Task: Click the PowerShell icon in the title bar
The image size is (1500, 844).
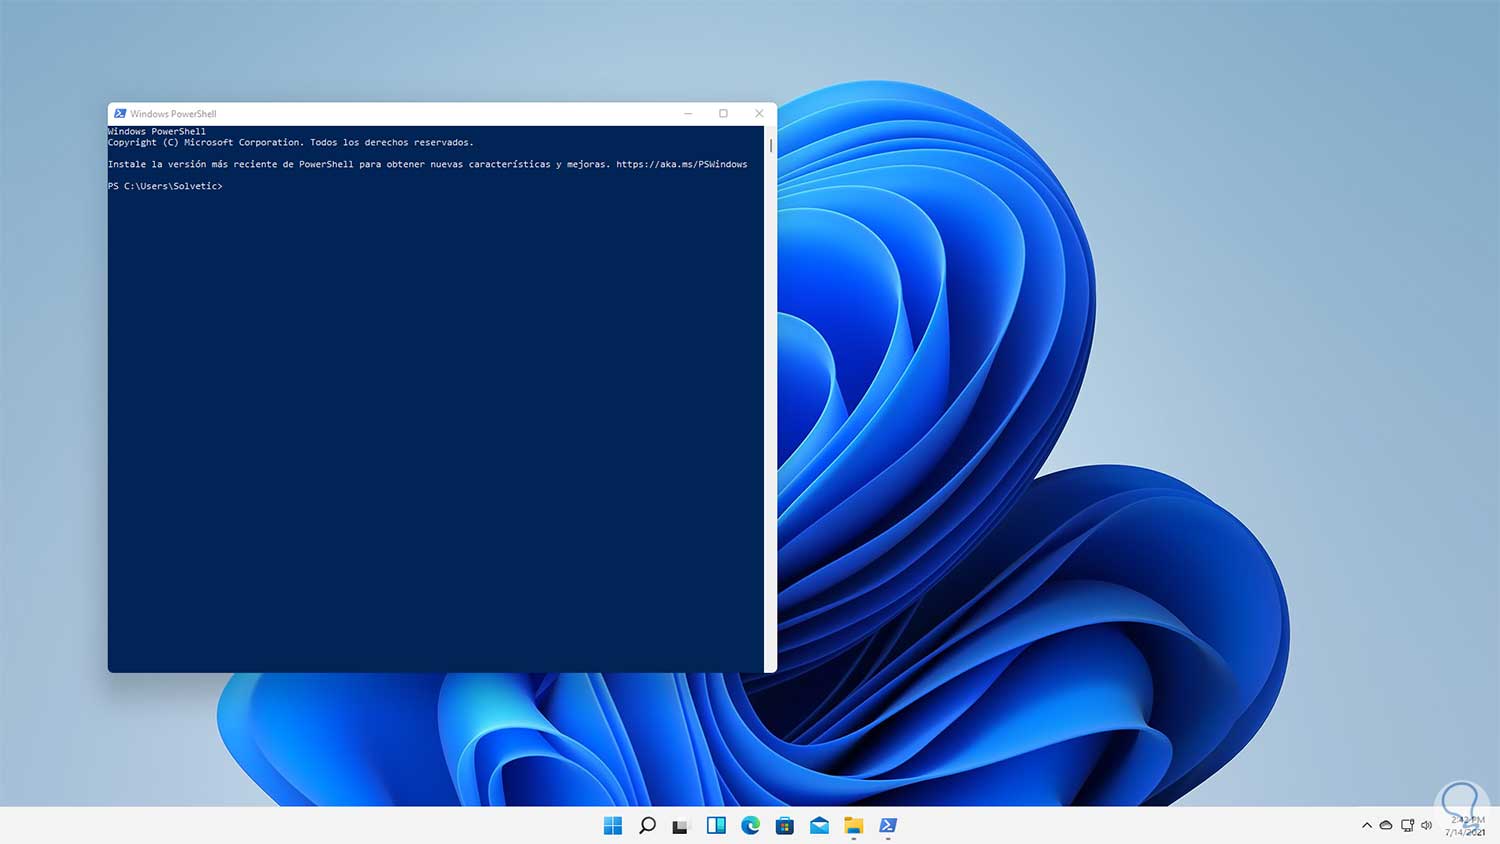Action: pos(120,114)
